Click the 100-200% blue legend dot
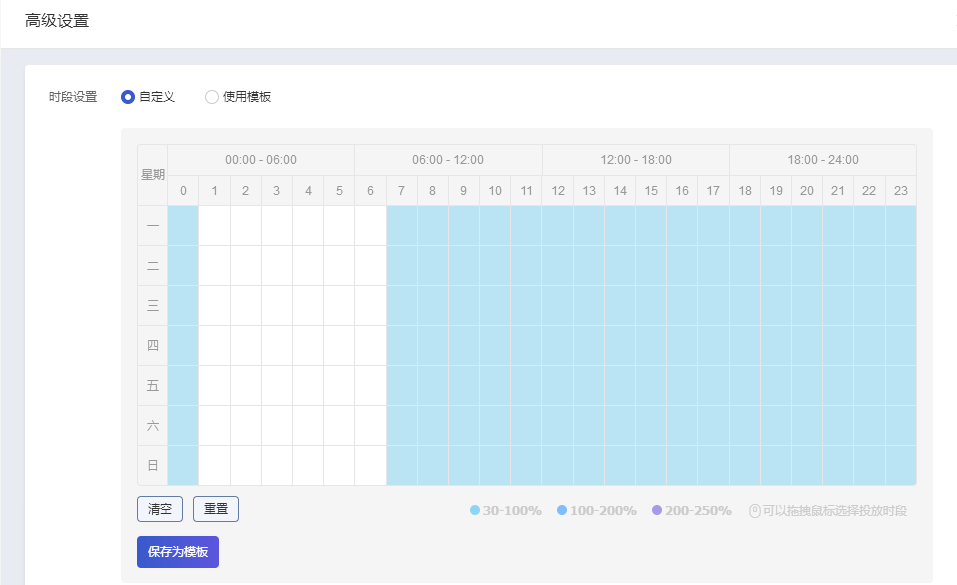The width and height of the screenshot is (957, 585). (x=562, y=510)
